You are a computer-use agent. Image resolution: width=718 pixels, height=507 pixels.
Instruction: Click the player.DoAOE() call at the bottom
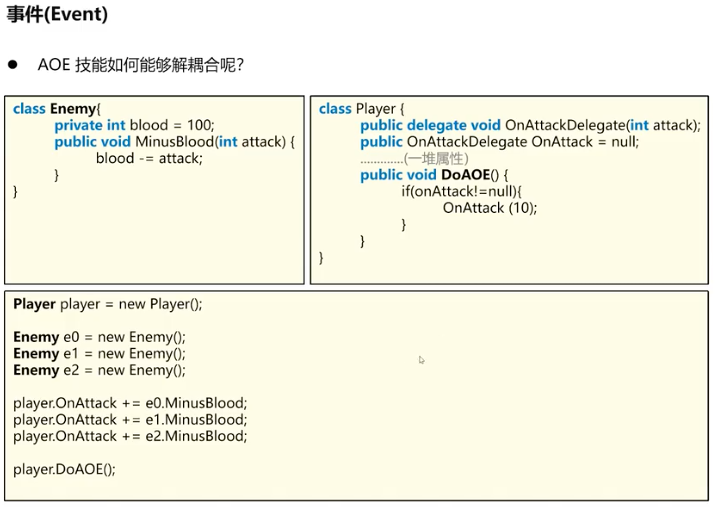click(x=64, y=468)
